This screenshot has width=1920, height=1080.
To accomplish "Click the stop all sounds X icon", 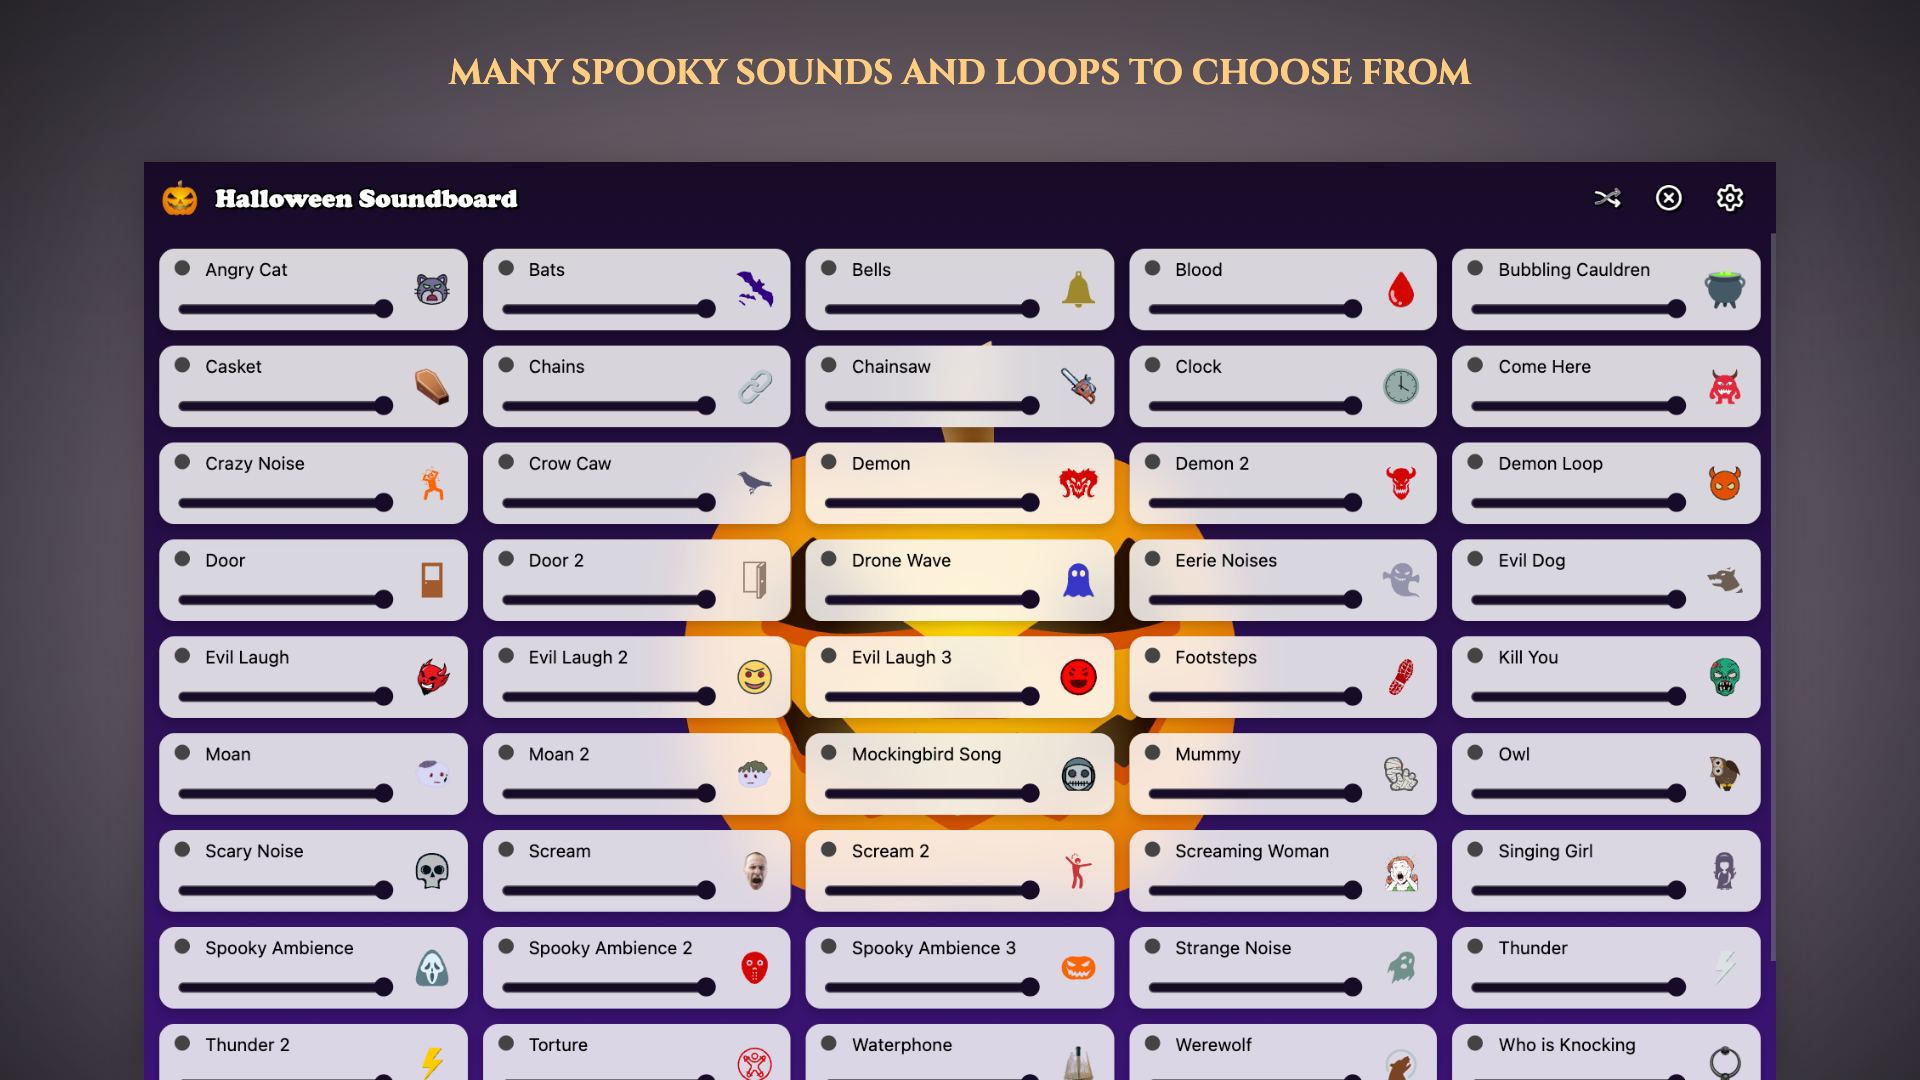I will (x=1668, y=198).
